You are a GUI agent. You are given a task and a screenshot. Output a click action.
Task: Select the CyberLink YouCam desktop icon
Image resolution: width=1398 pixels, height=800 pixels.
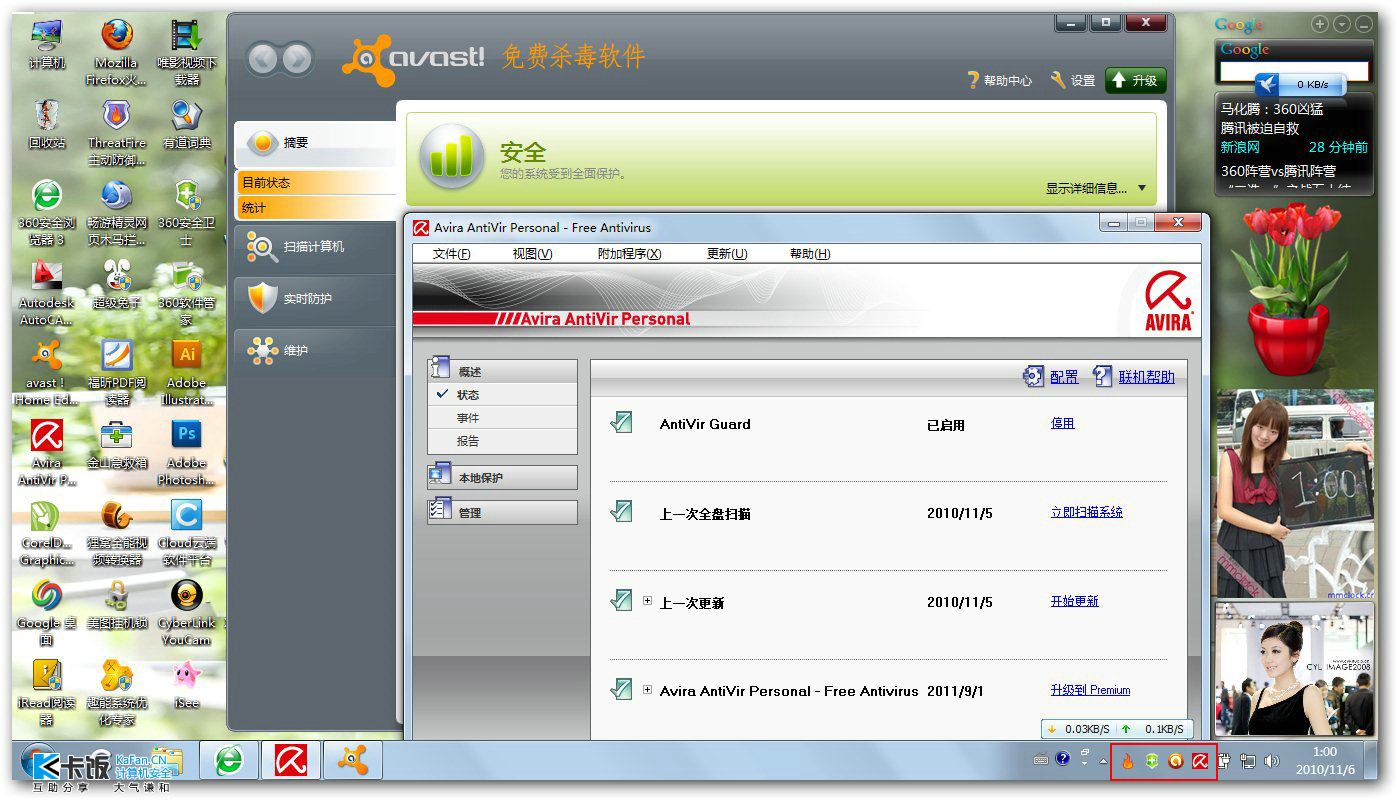click(x=186, y=612)
